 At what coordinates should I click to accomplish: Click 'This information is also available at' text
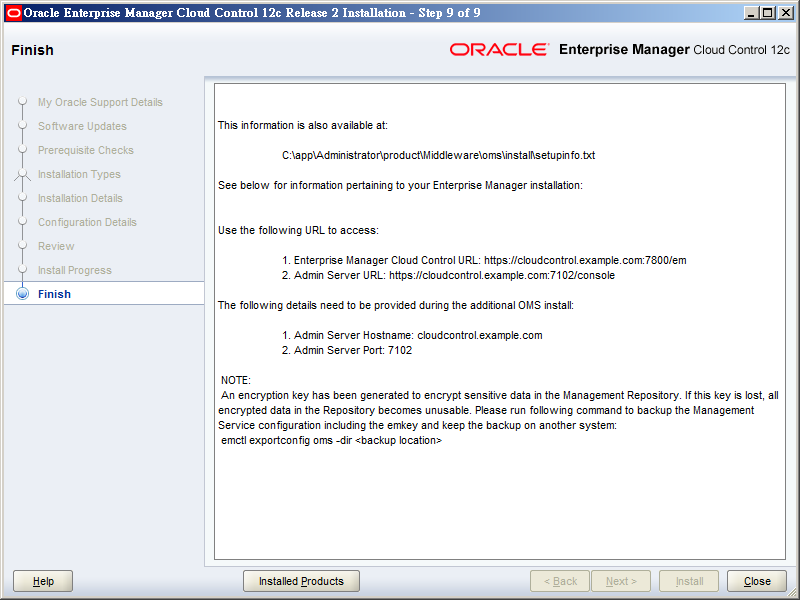[303, 125]
